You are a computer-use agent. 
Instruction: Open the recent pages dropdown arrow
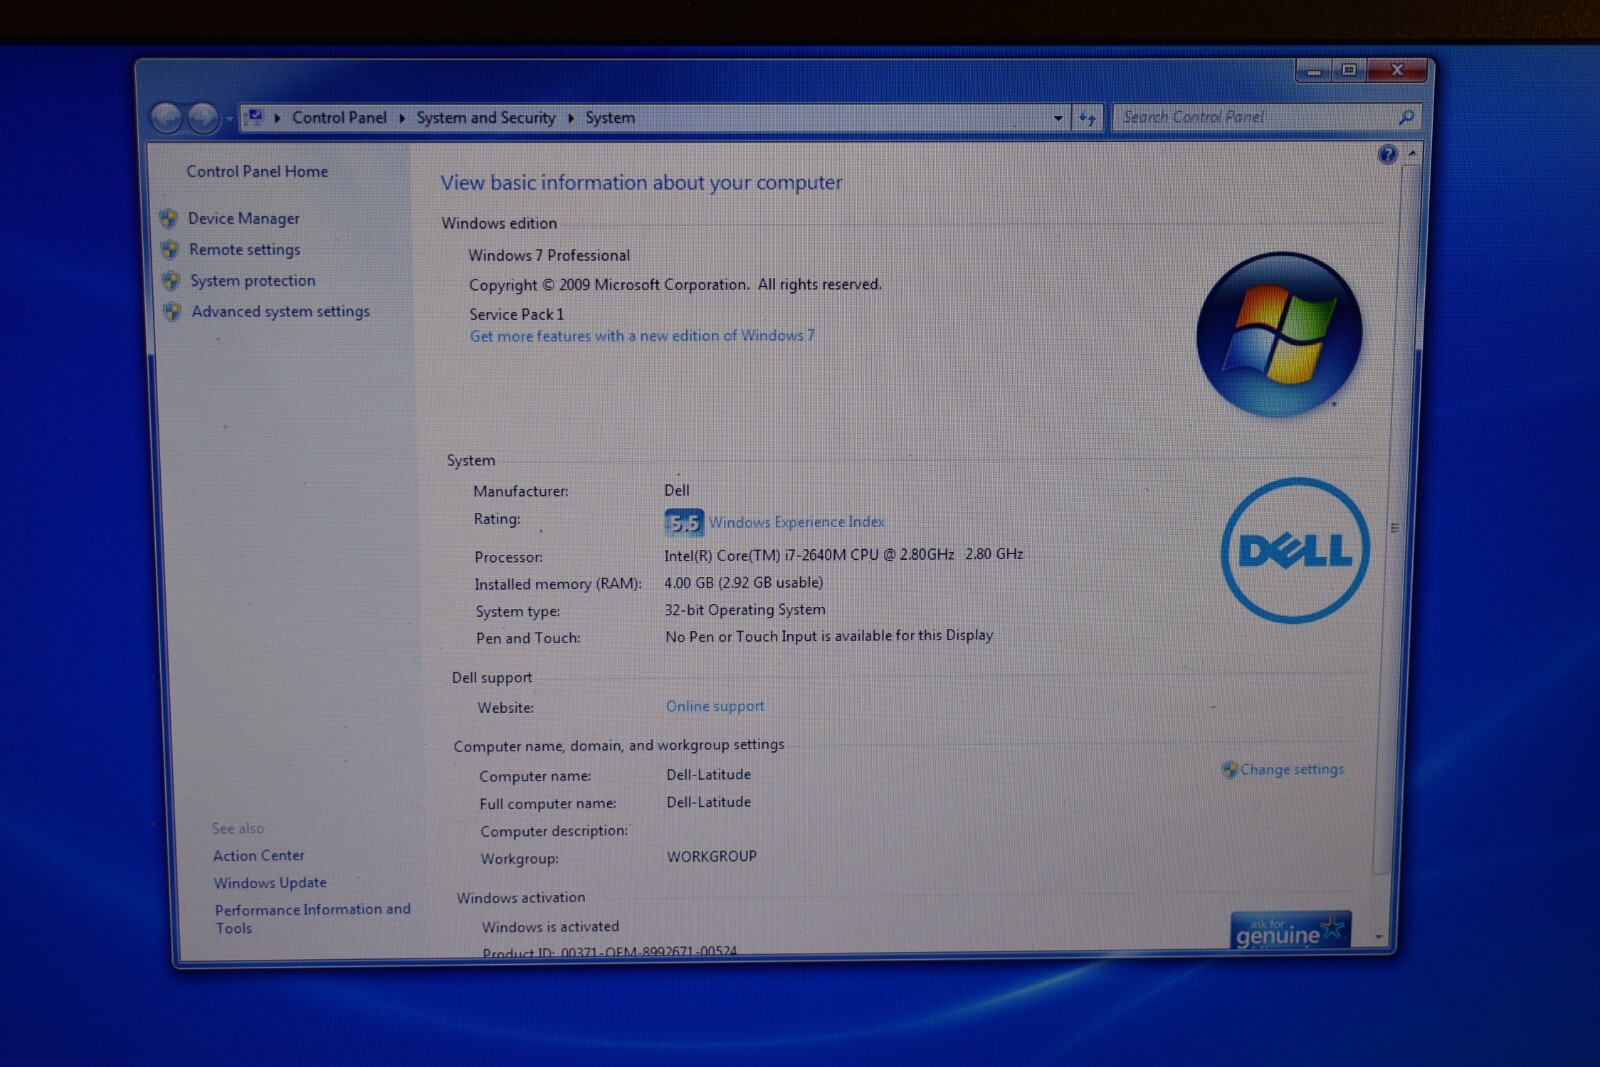click(229, 119)
